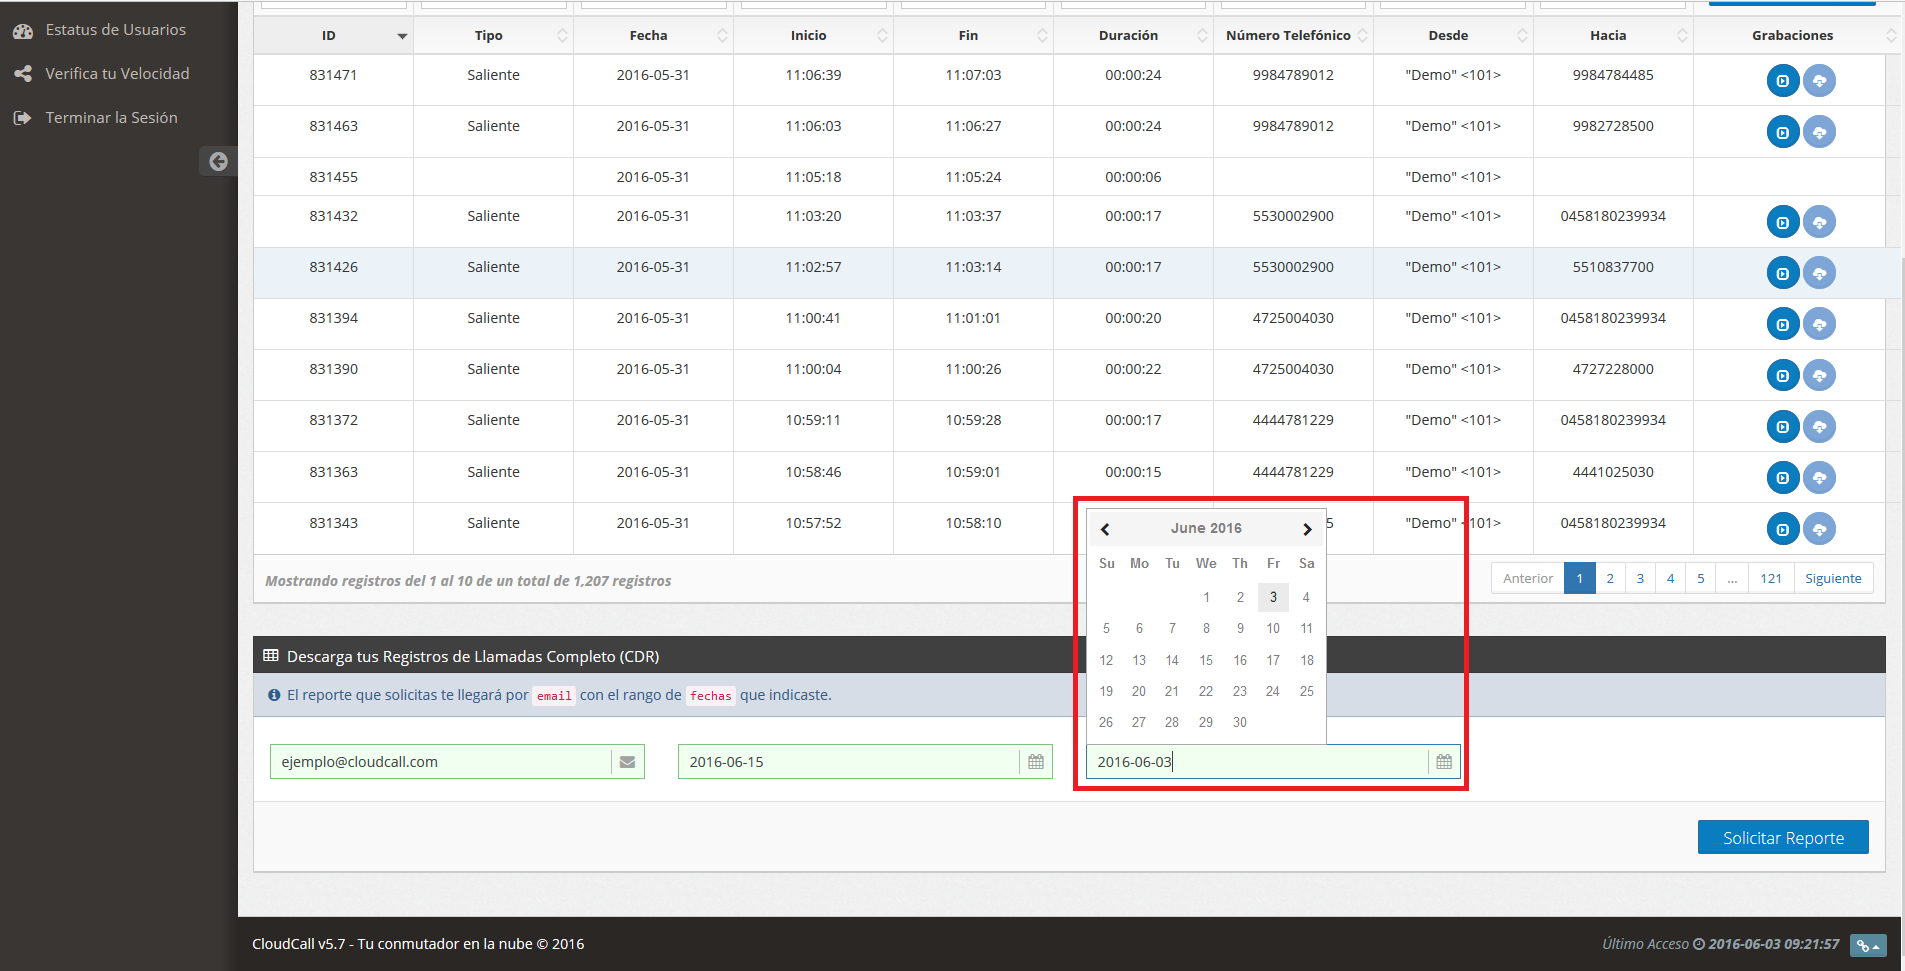Click the envelope icon in email field
This screenshot has height=971, width=1905.
[628, 762]
